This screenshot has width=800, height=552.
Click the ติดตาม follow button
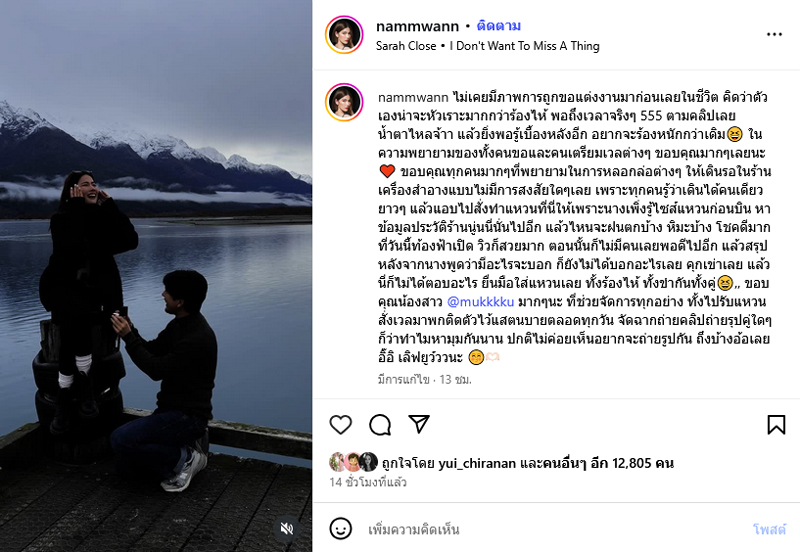click(498, 26)
